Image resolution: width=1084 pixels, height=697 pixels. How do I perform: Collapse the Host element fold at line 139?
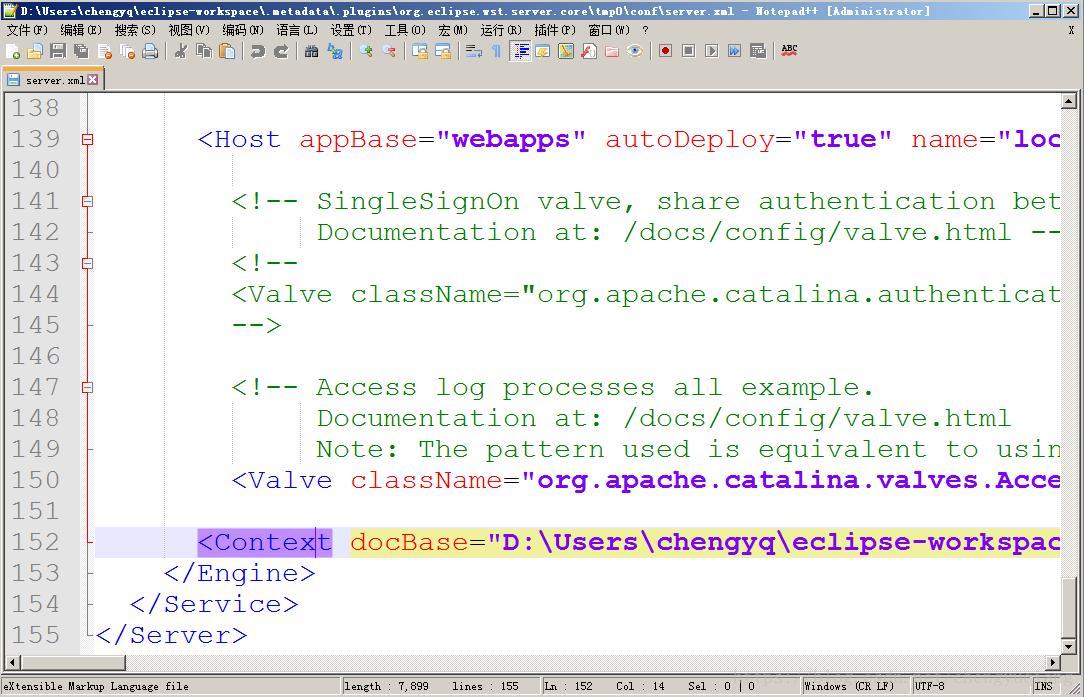[87, 141]
